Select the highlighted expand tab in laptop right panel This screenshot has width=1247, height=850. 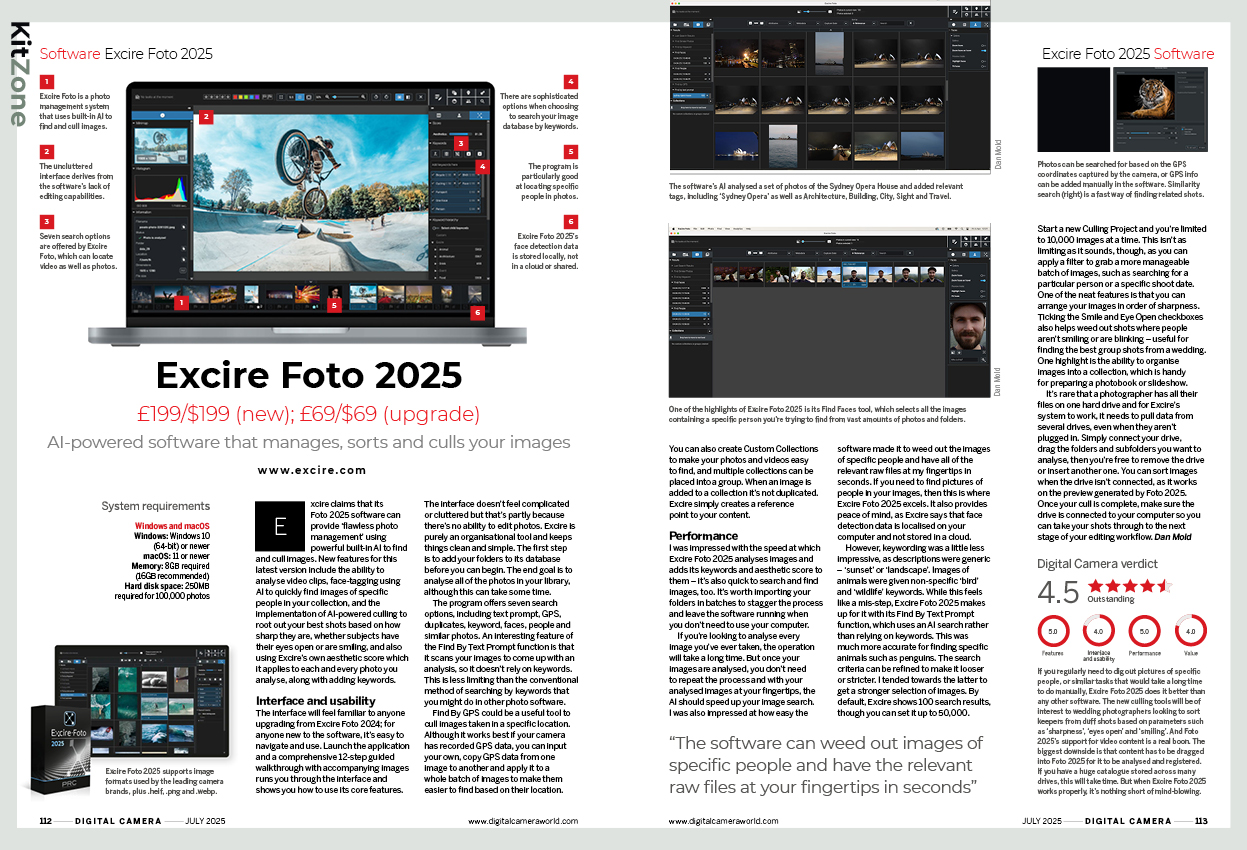pos(480,115)
